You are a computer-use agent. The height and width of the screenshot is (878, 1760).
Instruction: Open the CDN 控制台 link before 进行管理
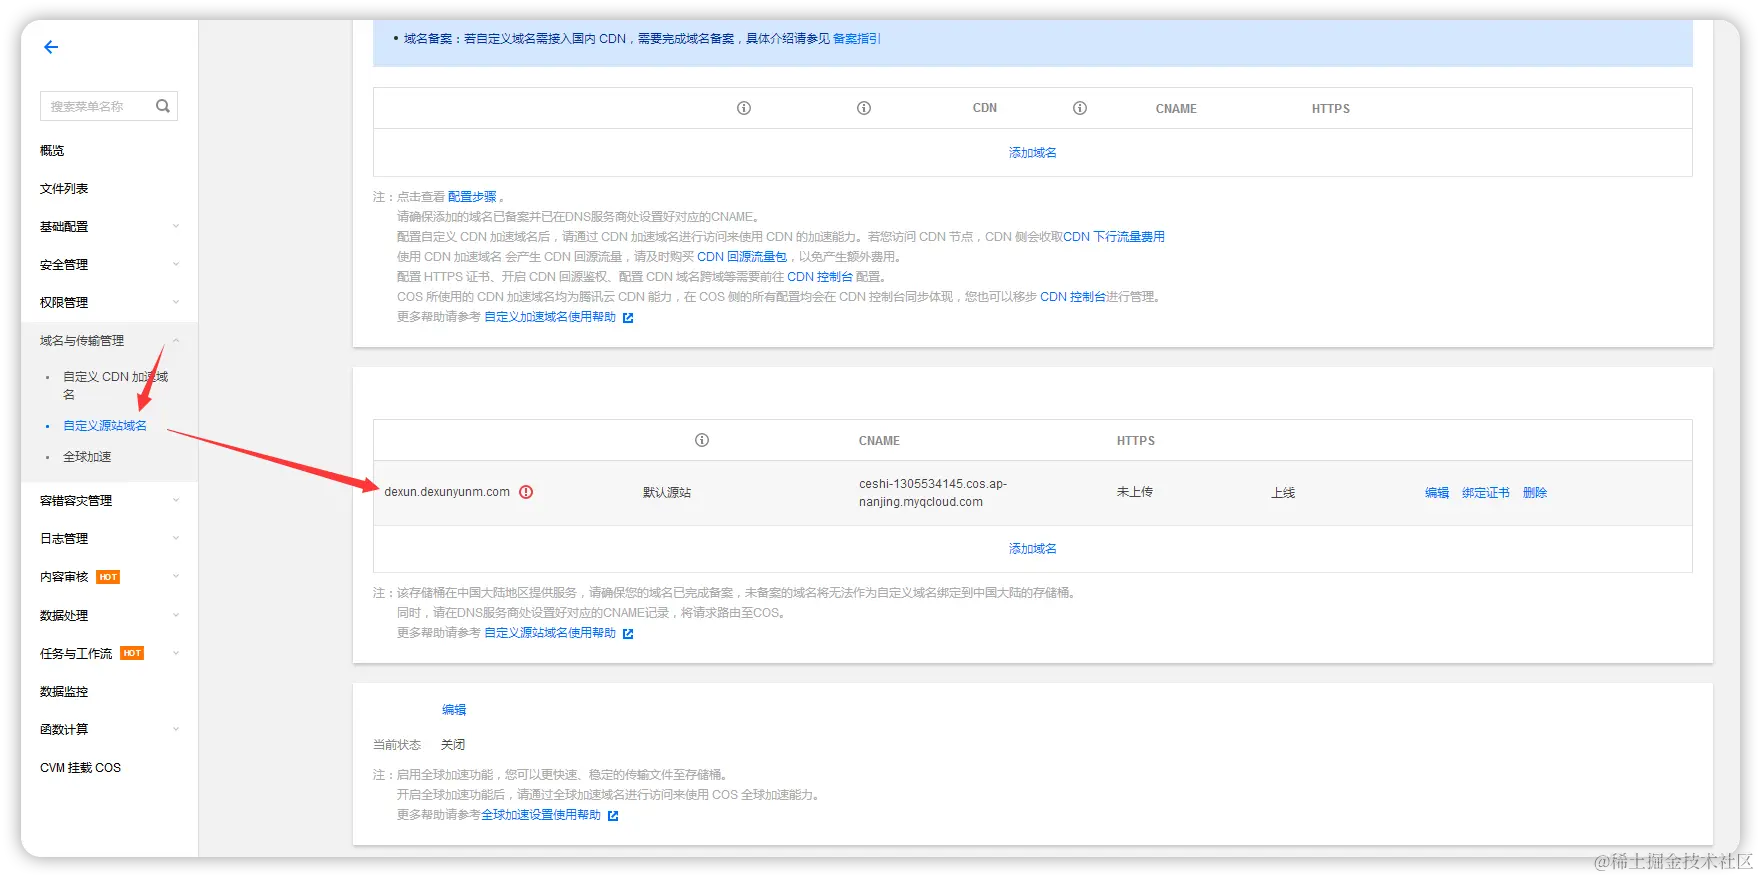(x=1073, y=297)
